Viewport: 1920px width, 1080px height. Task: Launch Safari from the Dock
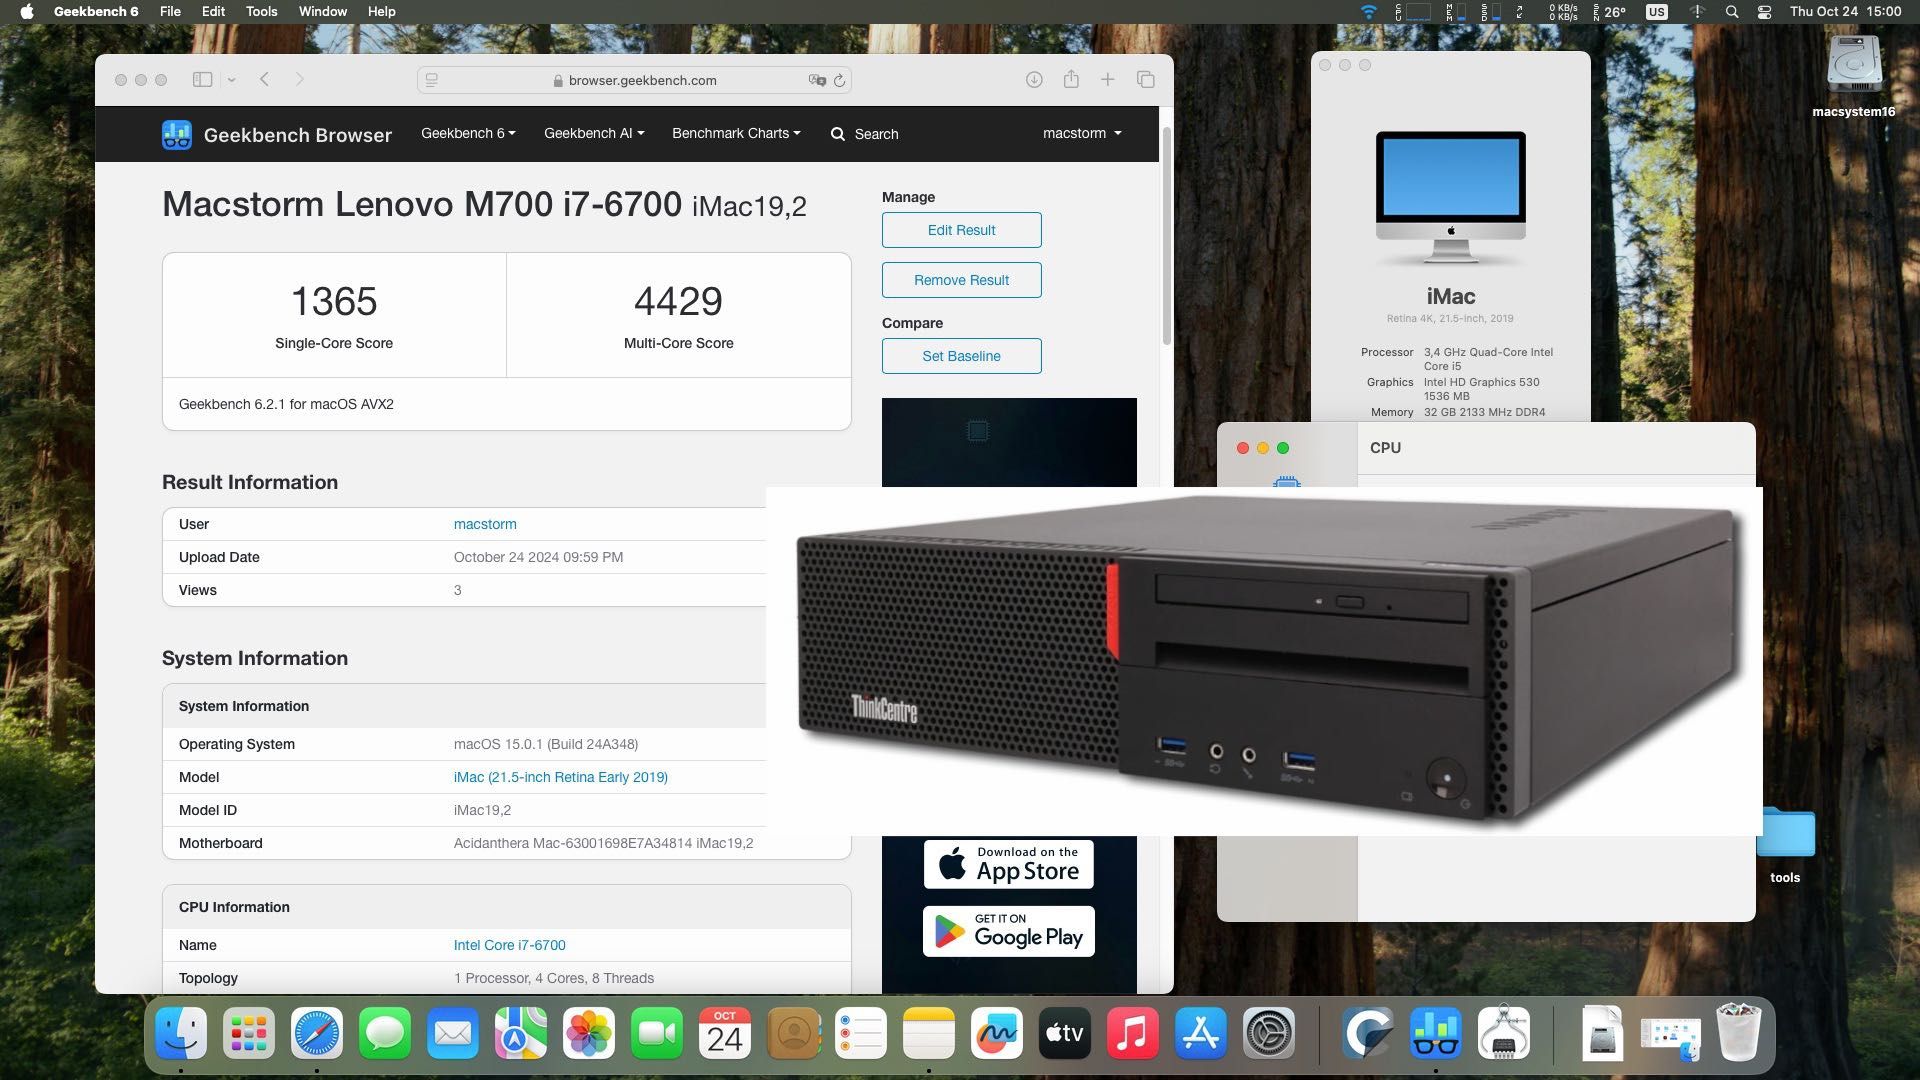(x=317, y=1033)
